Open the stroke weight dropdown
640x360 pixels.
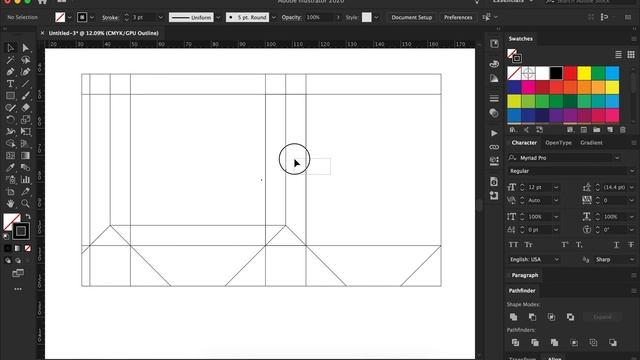point(160,18)
